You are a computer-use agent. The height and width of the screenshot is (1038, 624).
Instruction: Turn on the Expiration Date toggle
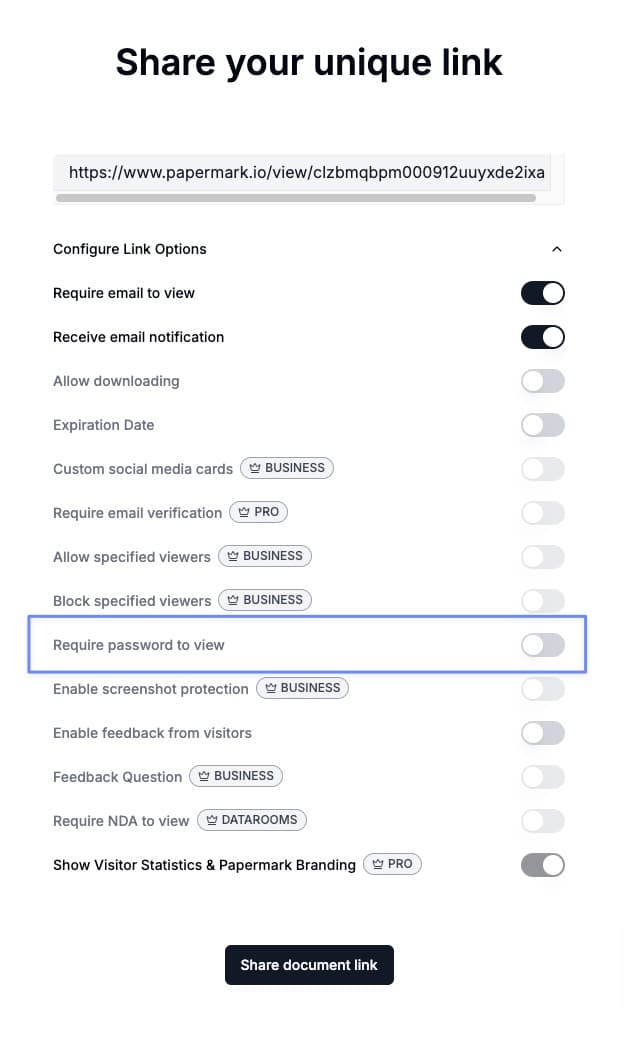pyautogui.click(x=543, y=425)
